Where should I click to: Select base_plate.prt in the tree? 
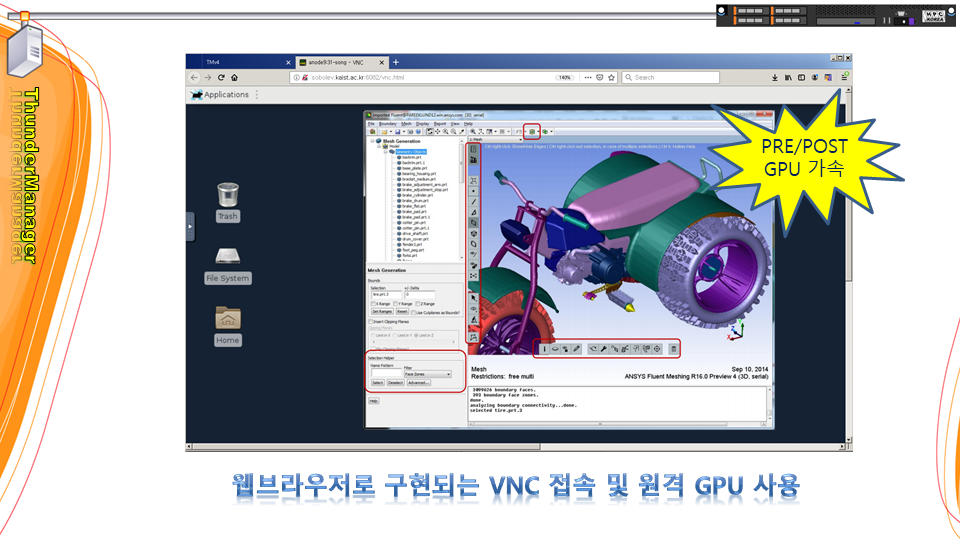[413, 168]
